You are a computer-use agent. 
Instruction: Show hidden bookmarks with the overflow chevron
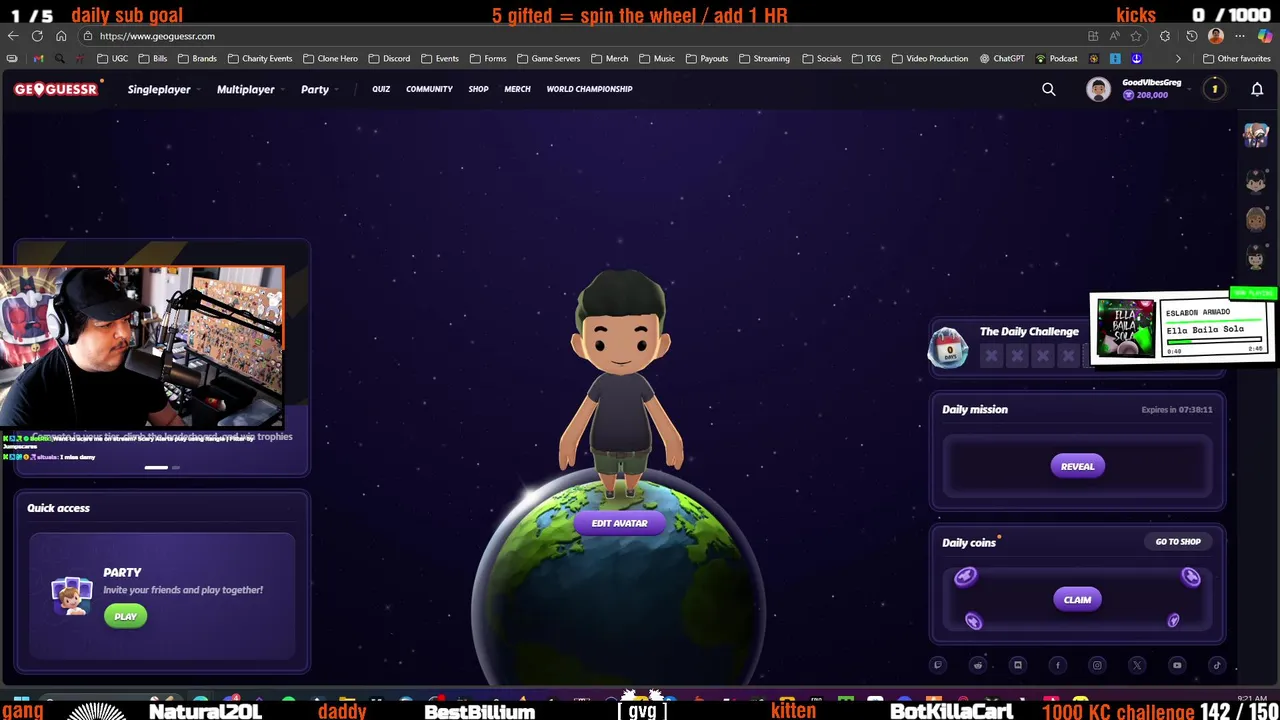click(1178, 58)
